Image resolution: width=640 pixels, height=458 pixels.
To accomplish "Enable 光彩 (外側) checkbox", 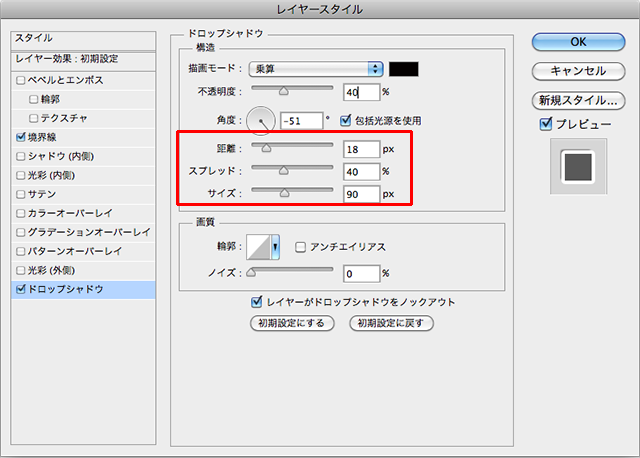I will tap(20, 270).
